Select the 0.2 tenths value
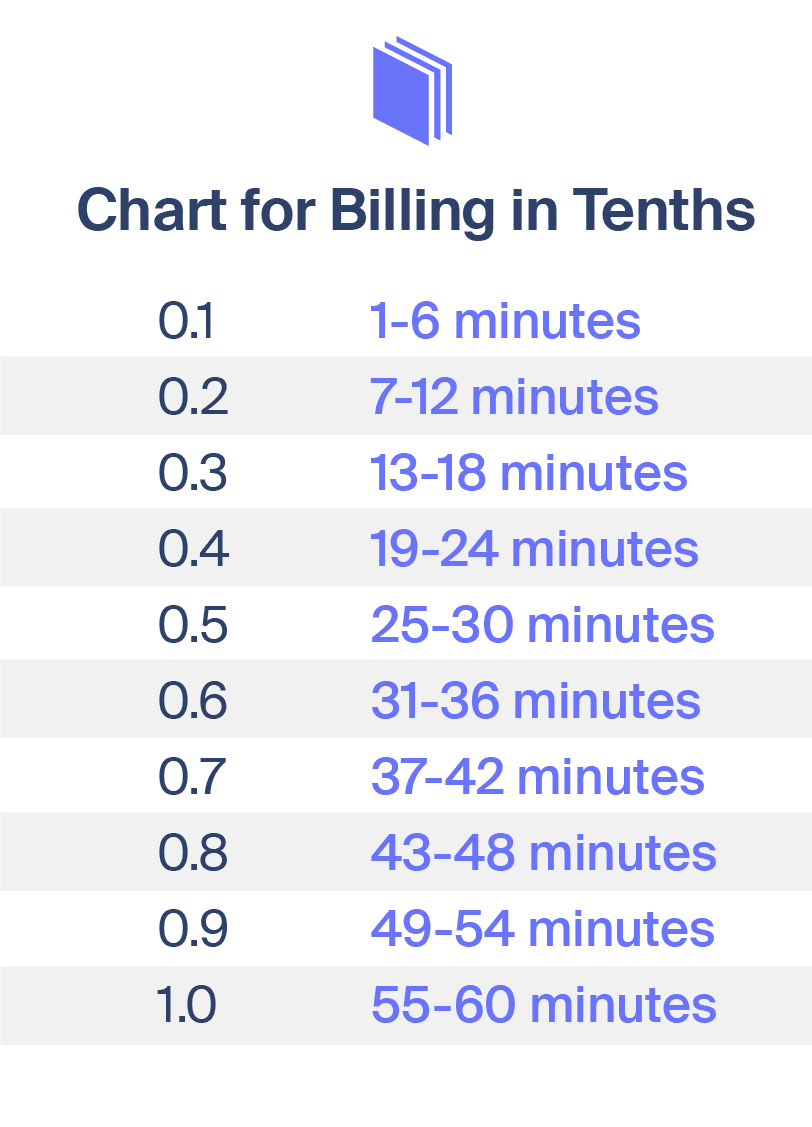The height and width of the screenshot is (1127, 812). coord(193,398)
